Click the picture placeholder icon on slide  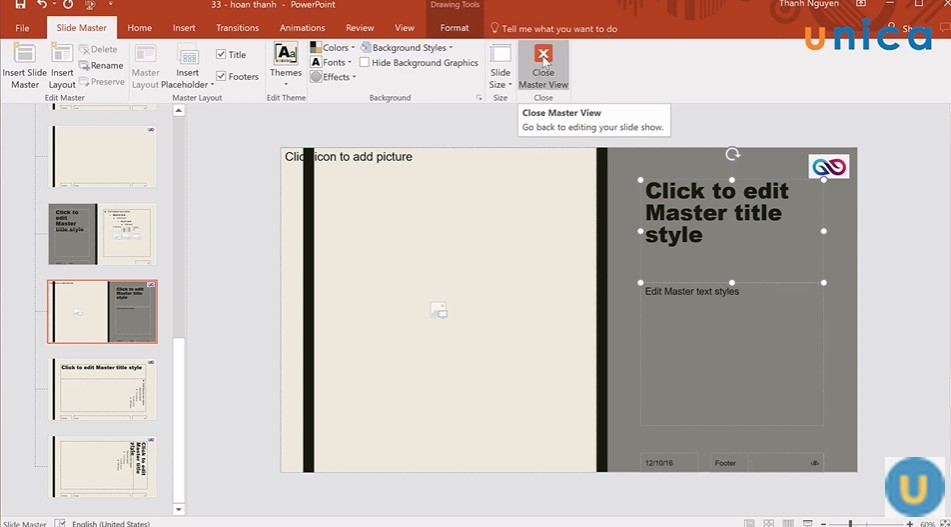click(x=438, y=311)
